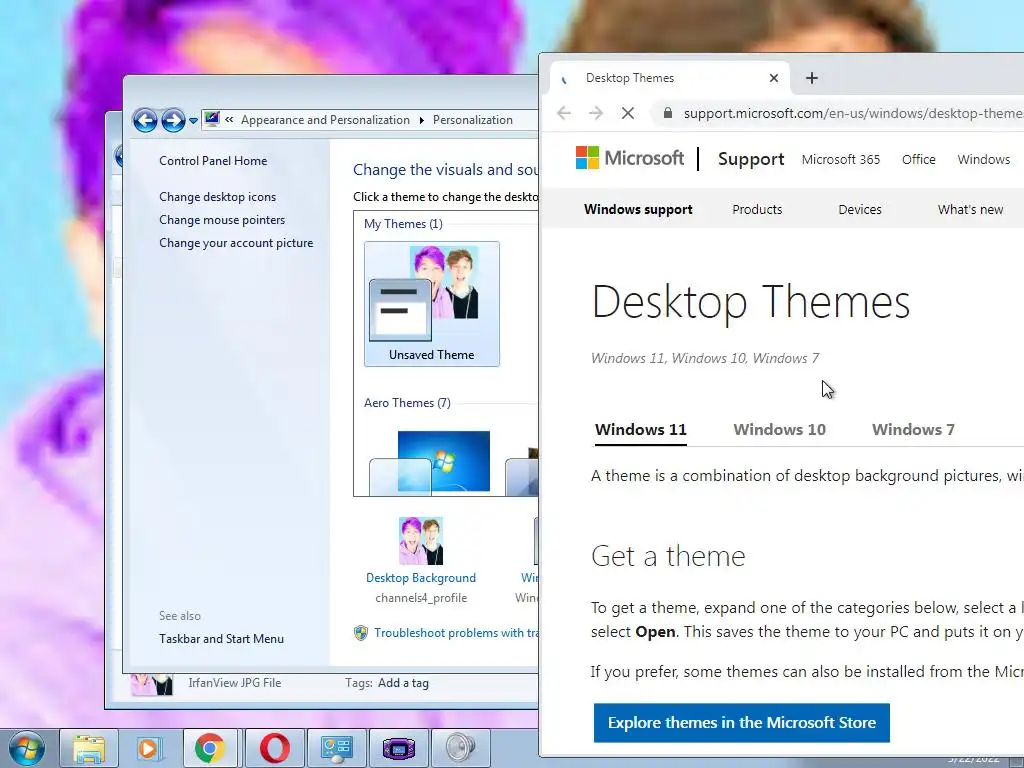Open the Appearance and Personalization breadcrumb
Screen dimensions: 1024x768
(325, 120)
